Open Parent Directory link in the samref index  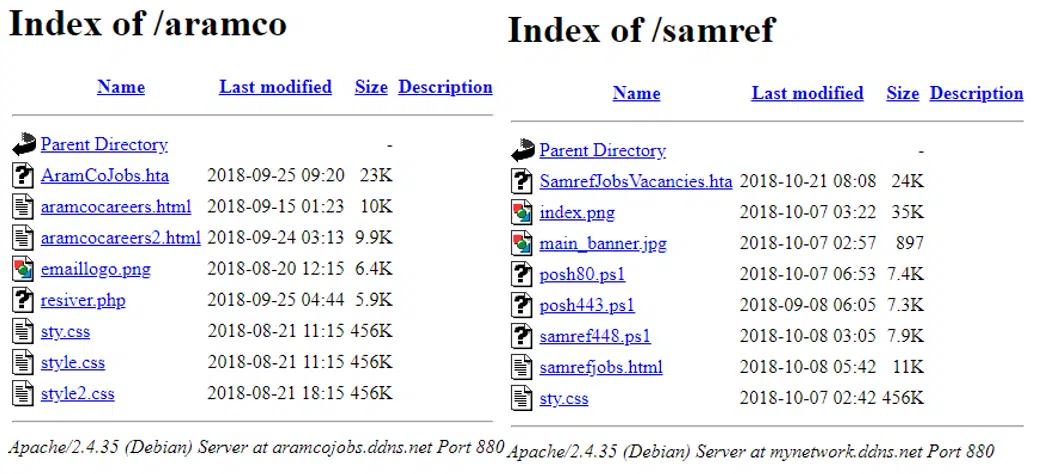tap(603, 150)
